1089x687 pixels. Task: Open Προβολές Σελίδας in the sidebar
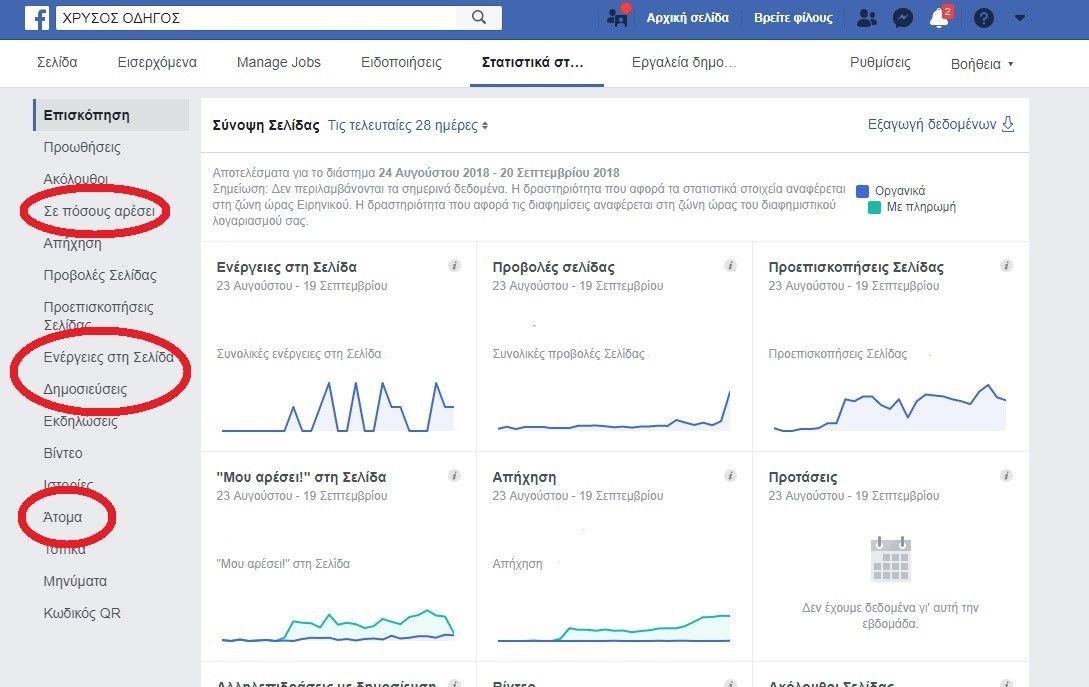click(100, 275)
